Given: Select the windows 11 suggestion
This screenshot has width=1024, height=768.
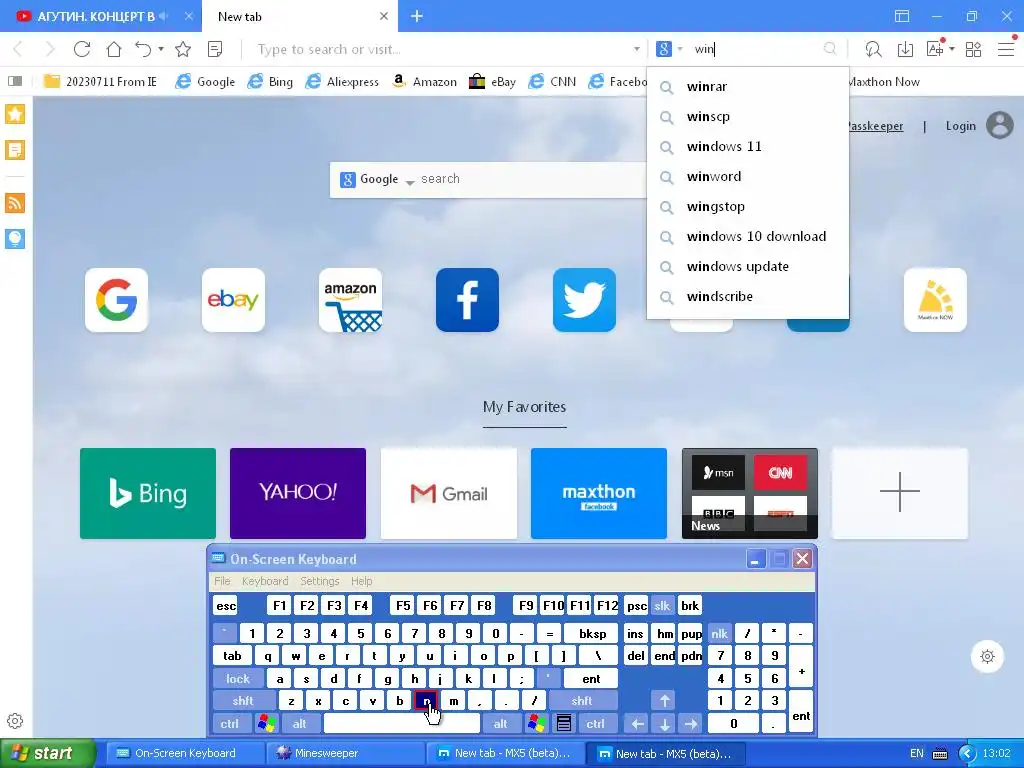Looking at the screenshot, I should tap(748, 146).
